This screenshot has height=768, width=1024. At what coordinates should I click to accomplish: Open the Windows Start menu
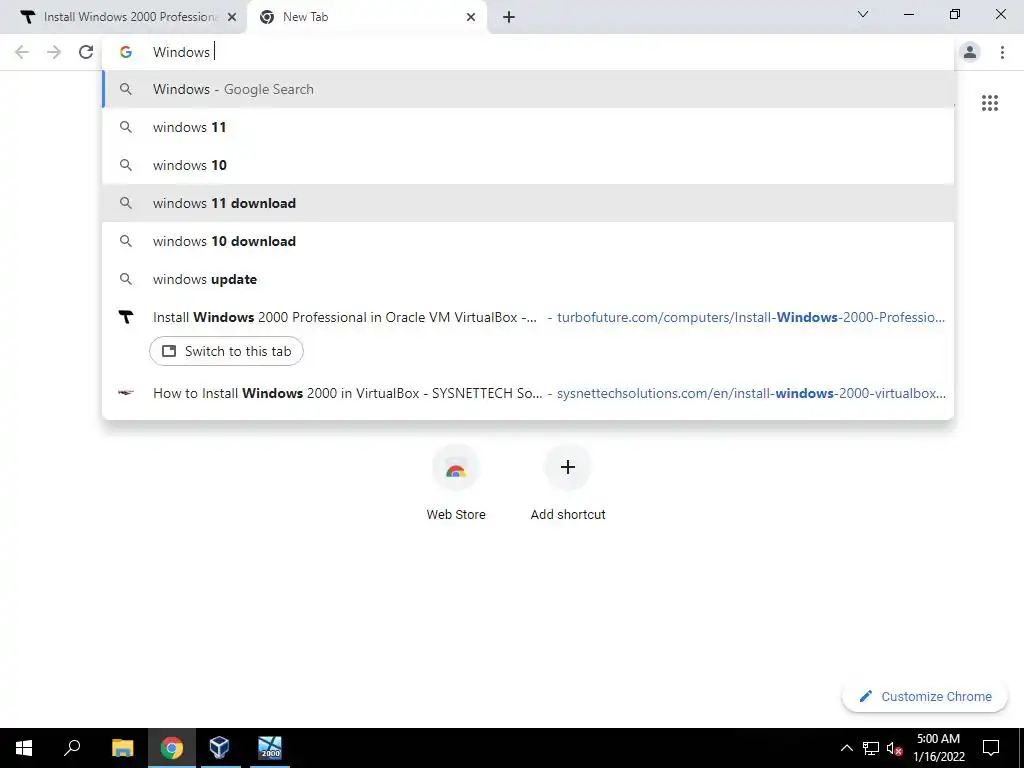tap(24, 748)
